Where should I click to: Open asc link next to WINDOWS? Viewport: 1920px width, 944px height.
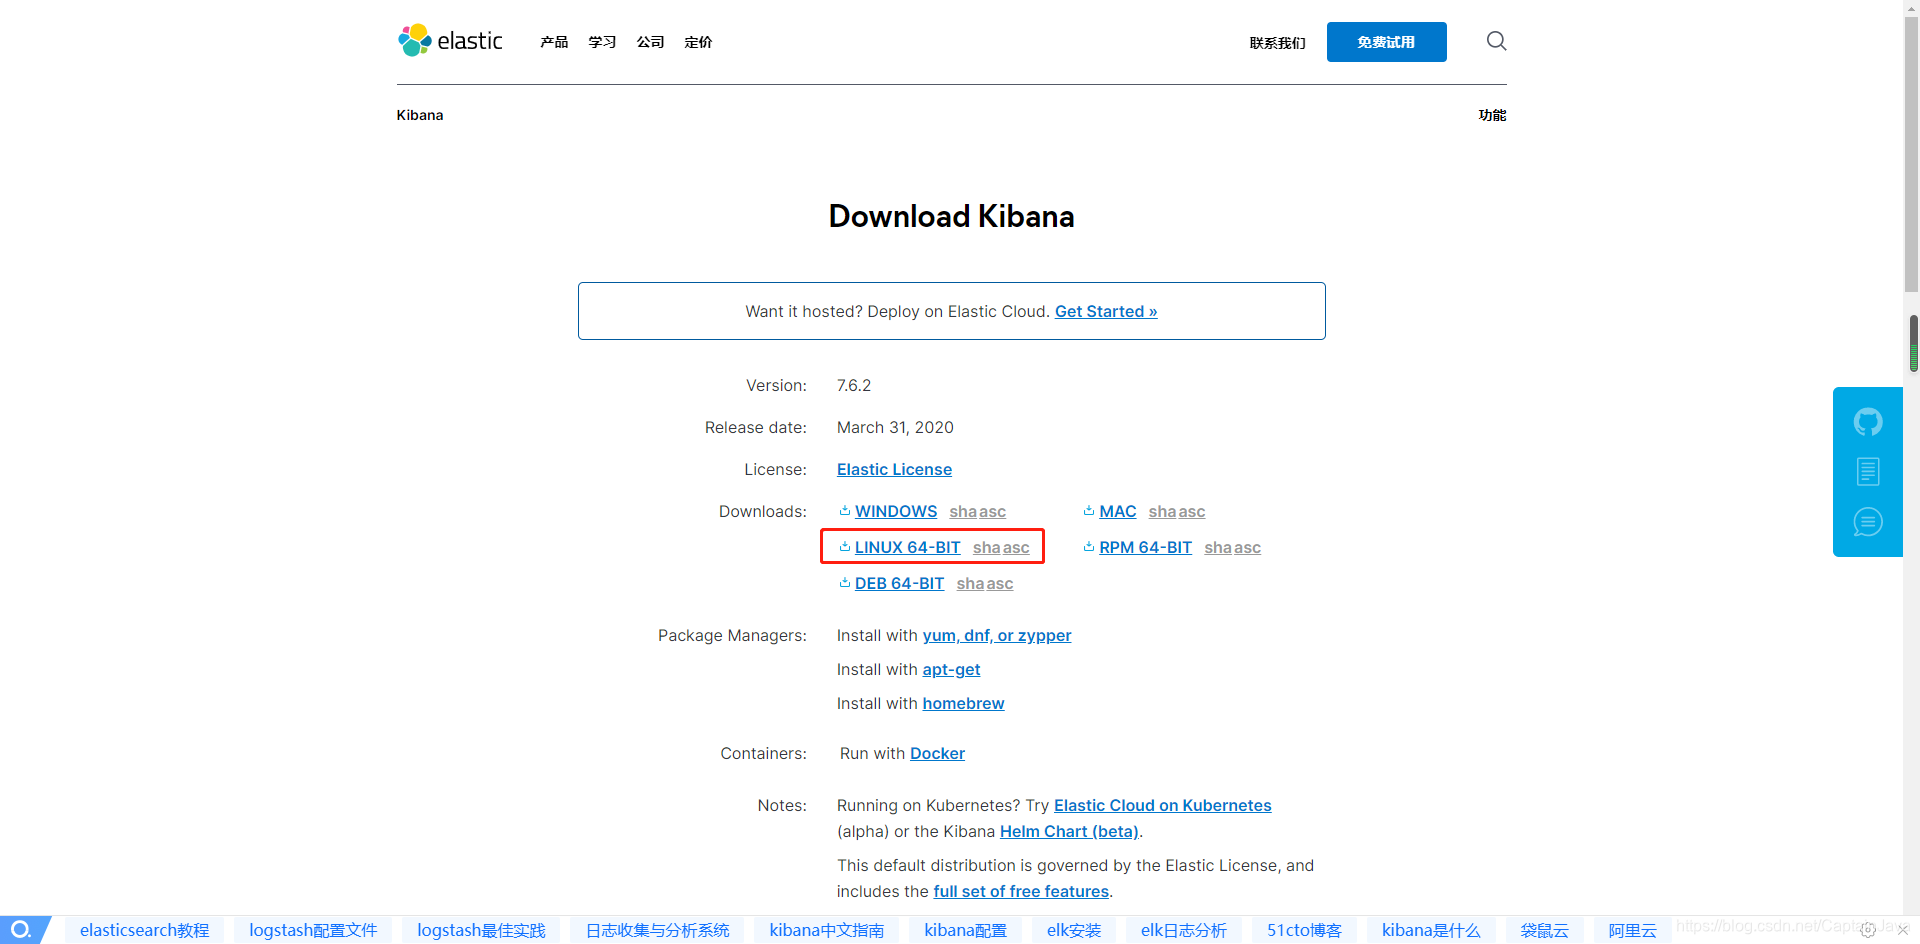pos(992,511)
